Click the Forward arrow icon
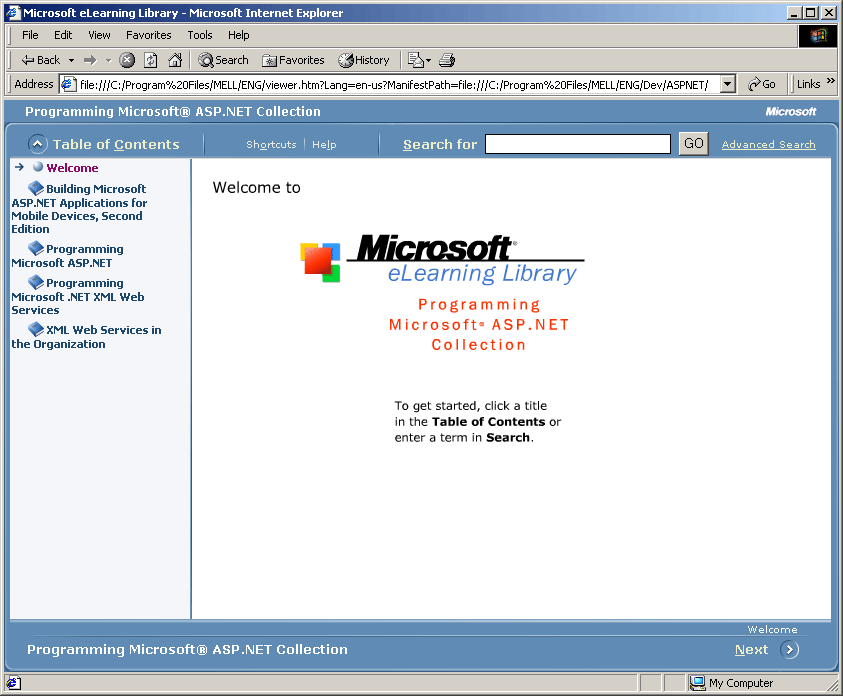 point(90,60)
